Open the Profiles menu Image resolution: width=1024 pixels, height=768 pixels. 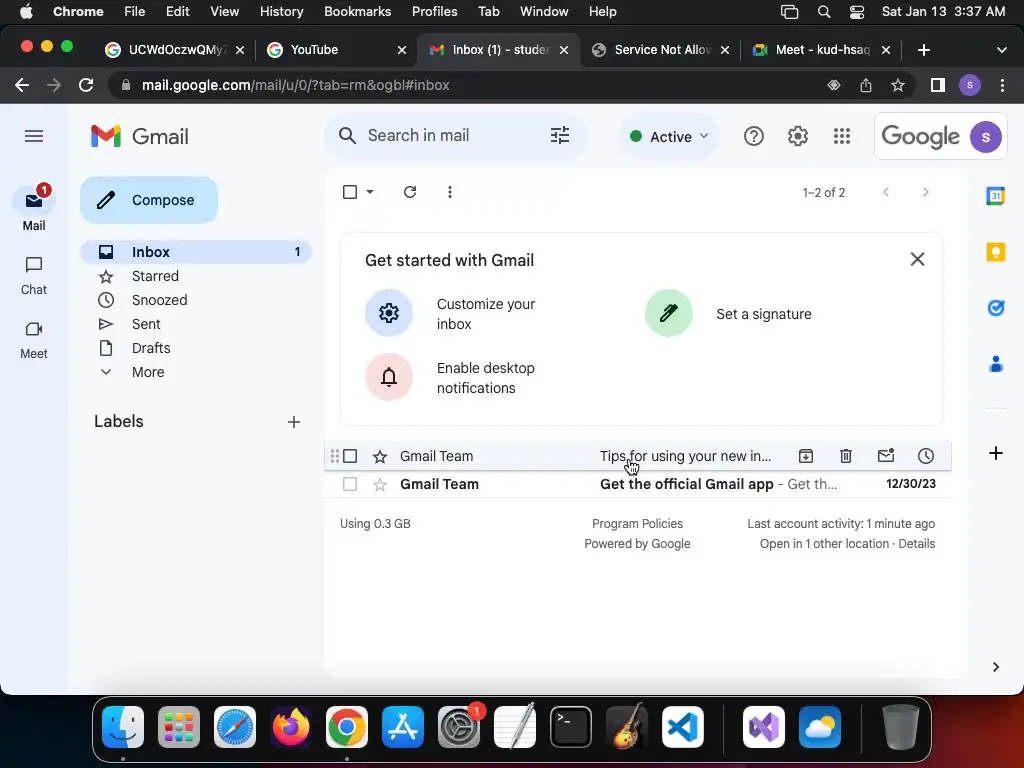(x=434, y=11)
